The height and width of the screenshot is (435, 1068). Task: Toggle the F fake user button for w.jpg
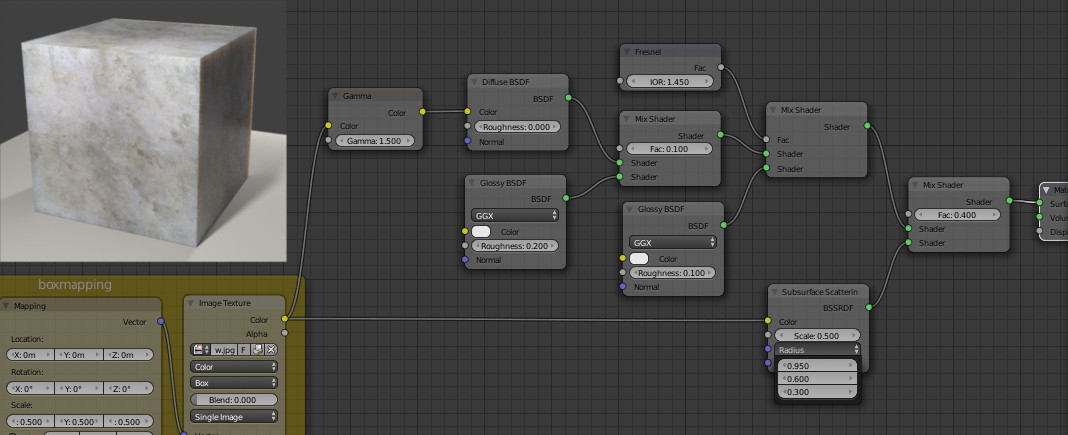244,349
